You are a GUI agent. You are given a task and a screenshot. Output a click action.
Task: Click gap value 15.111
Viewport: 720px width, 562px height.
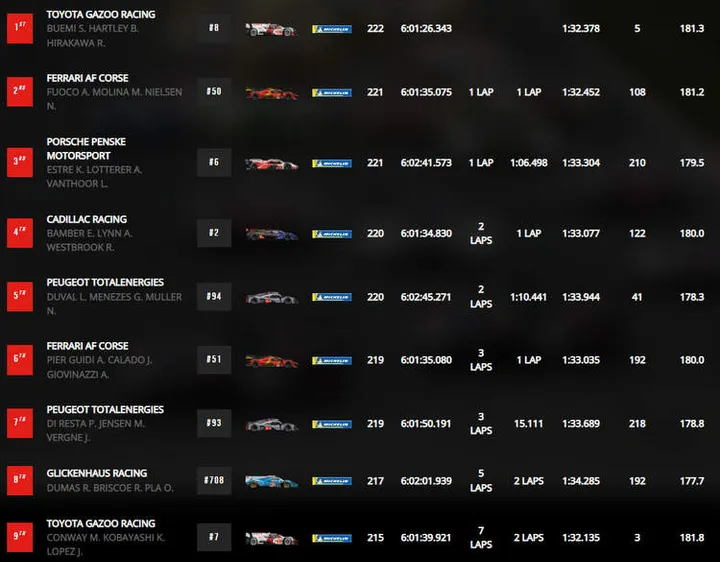tap(529, 423)
